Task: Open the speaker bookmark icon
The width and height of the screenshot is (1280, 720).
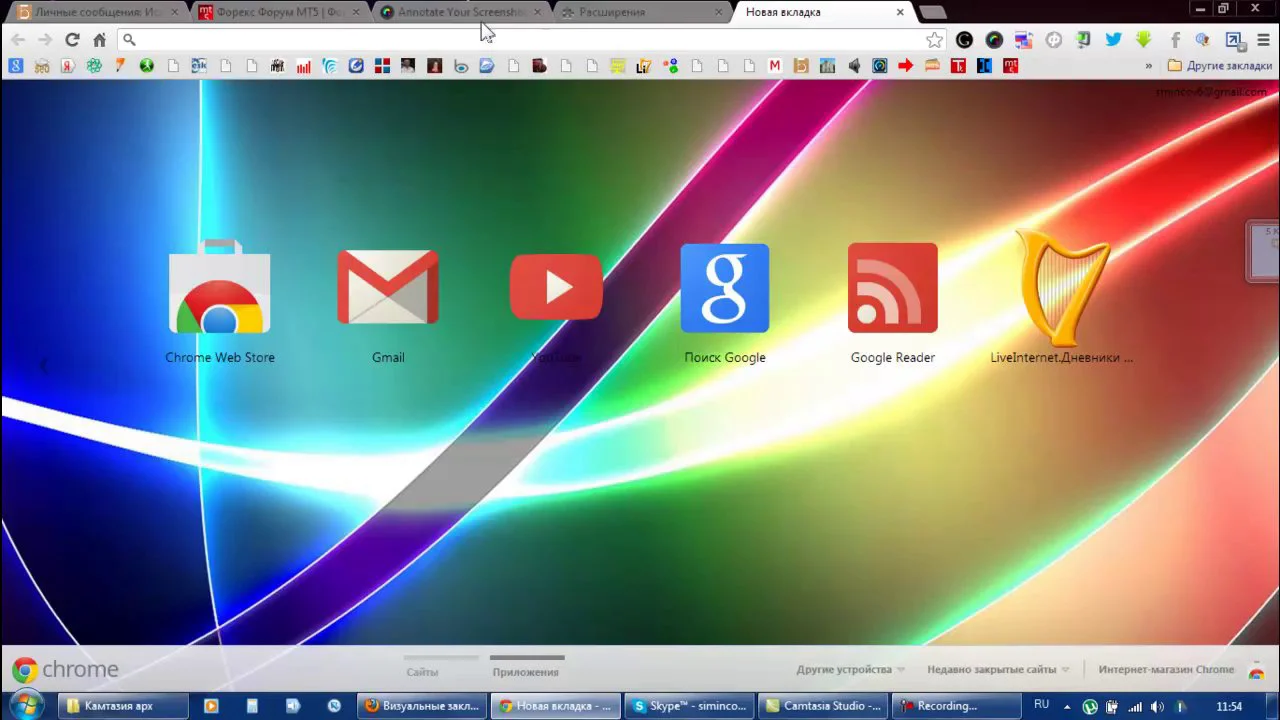Action: point(853,66)
